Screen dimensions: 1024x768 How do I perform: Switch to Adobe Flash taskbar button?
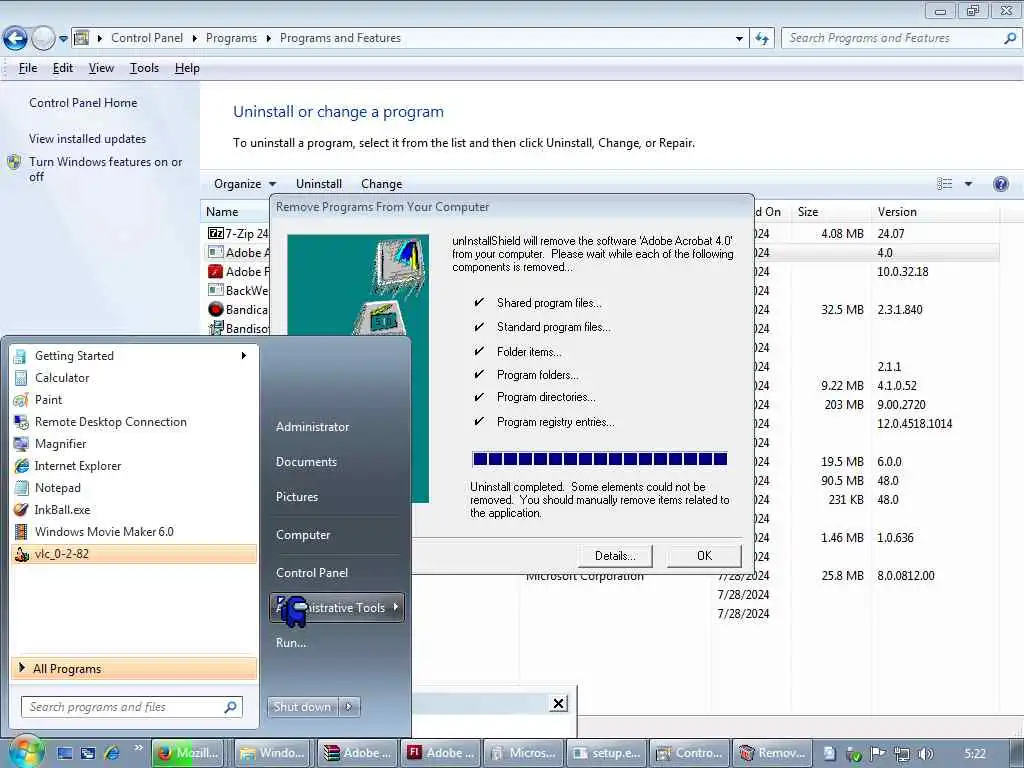[x=441, y=753]
